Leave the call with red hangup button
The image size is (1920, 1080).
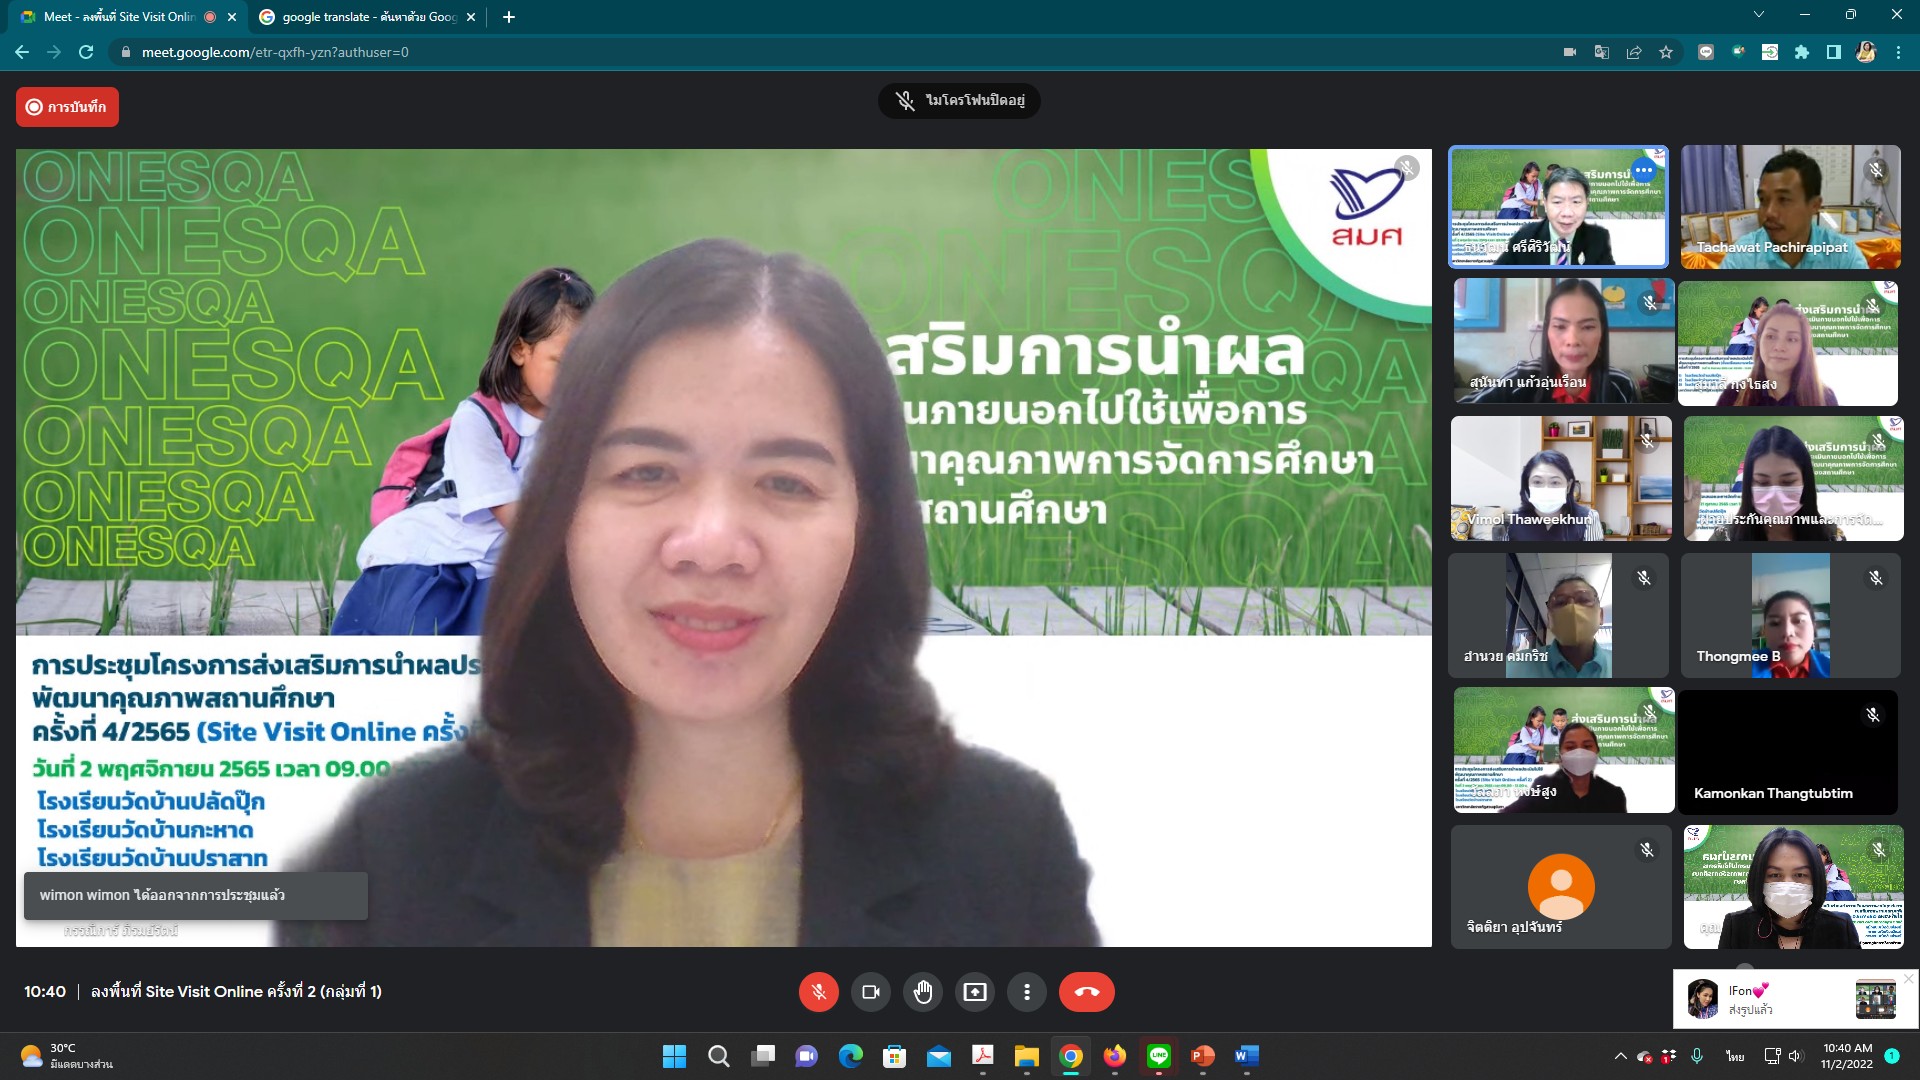[1086, 992]
